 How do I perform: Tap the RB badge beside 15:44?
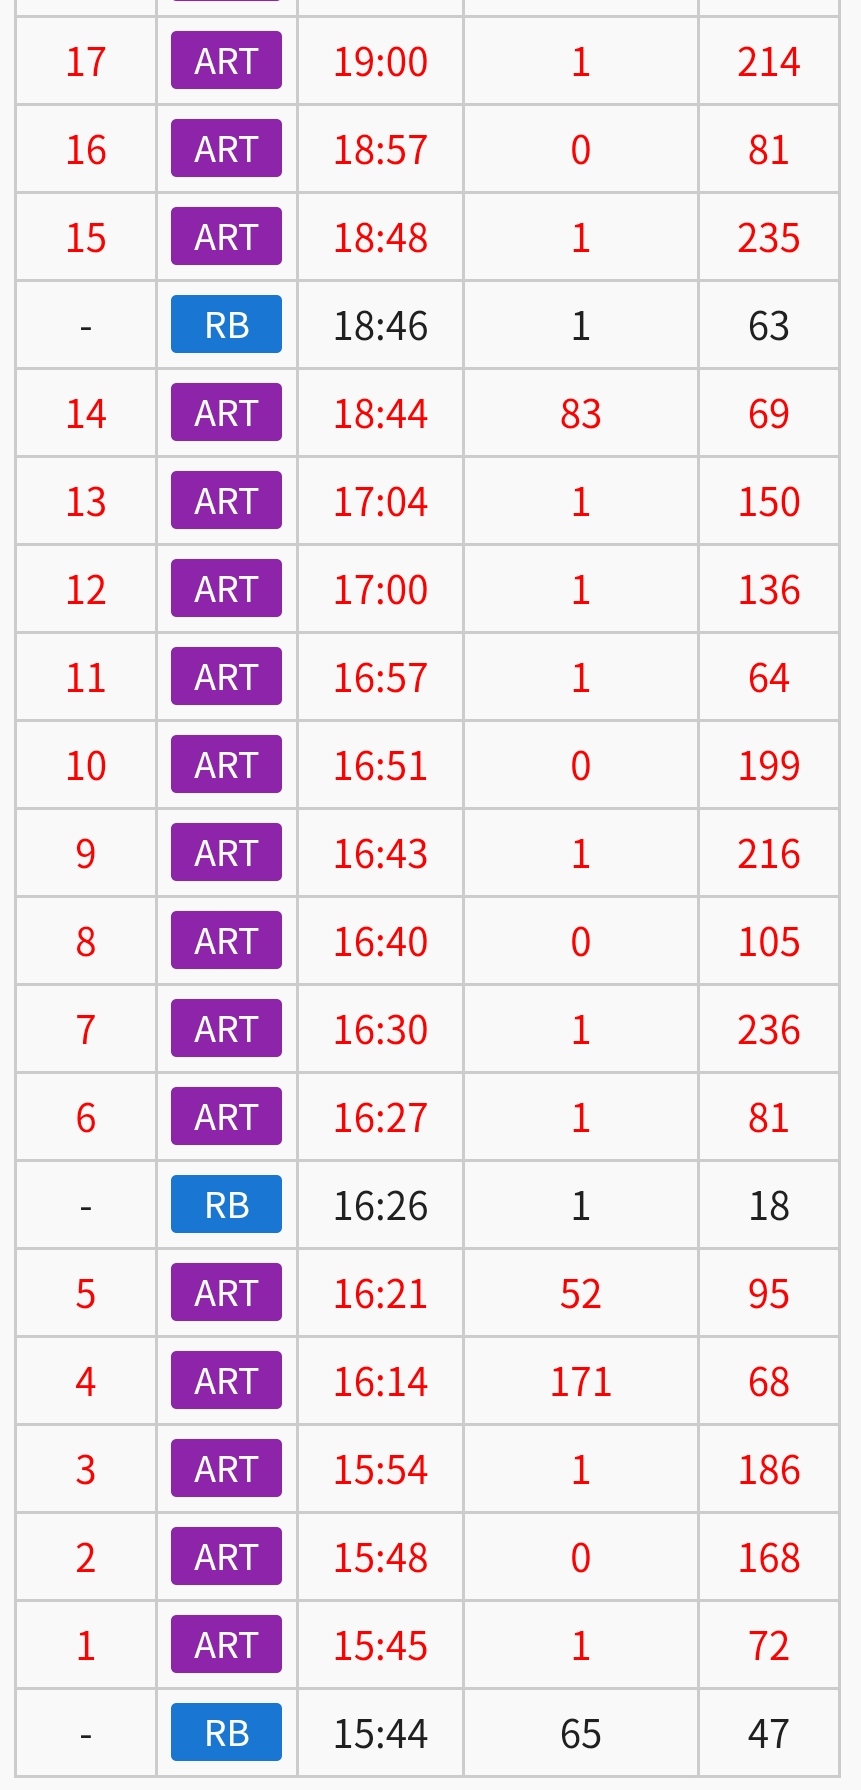(x=226, y=1733)
